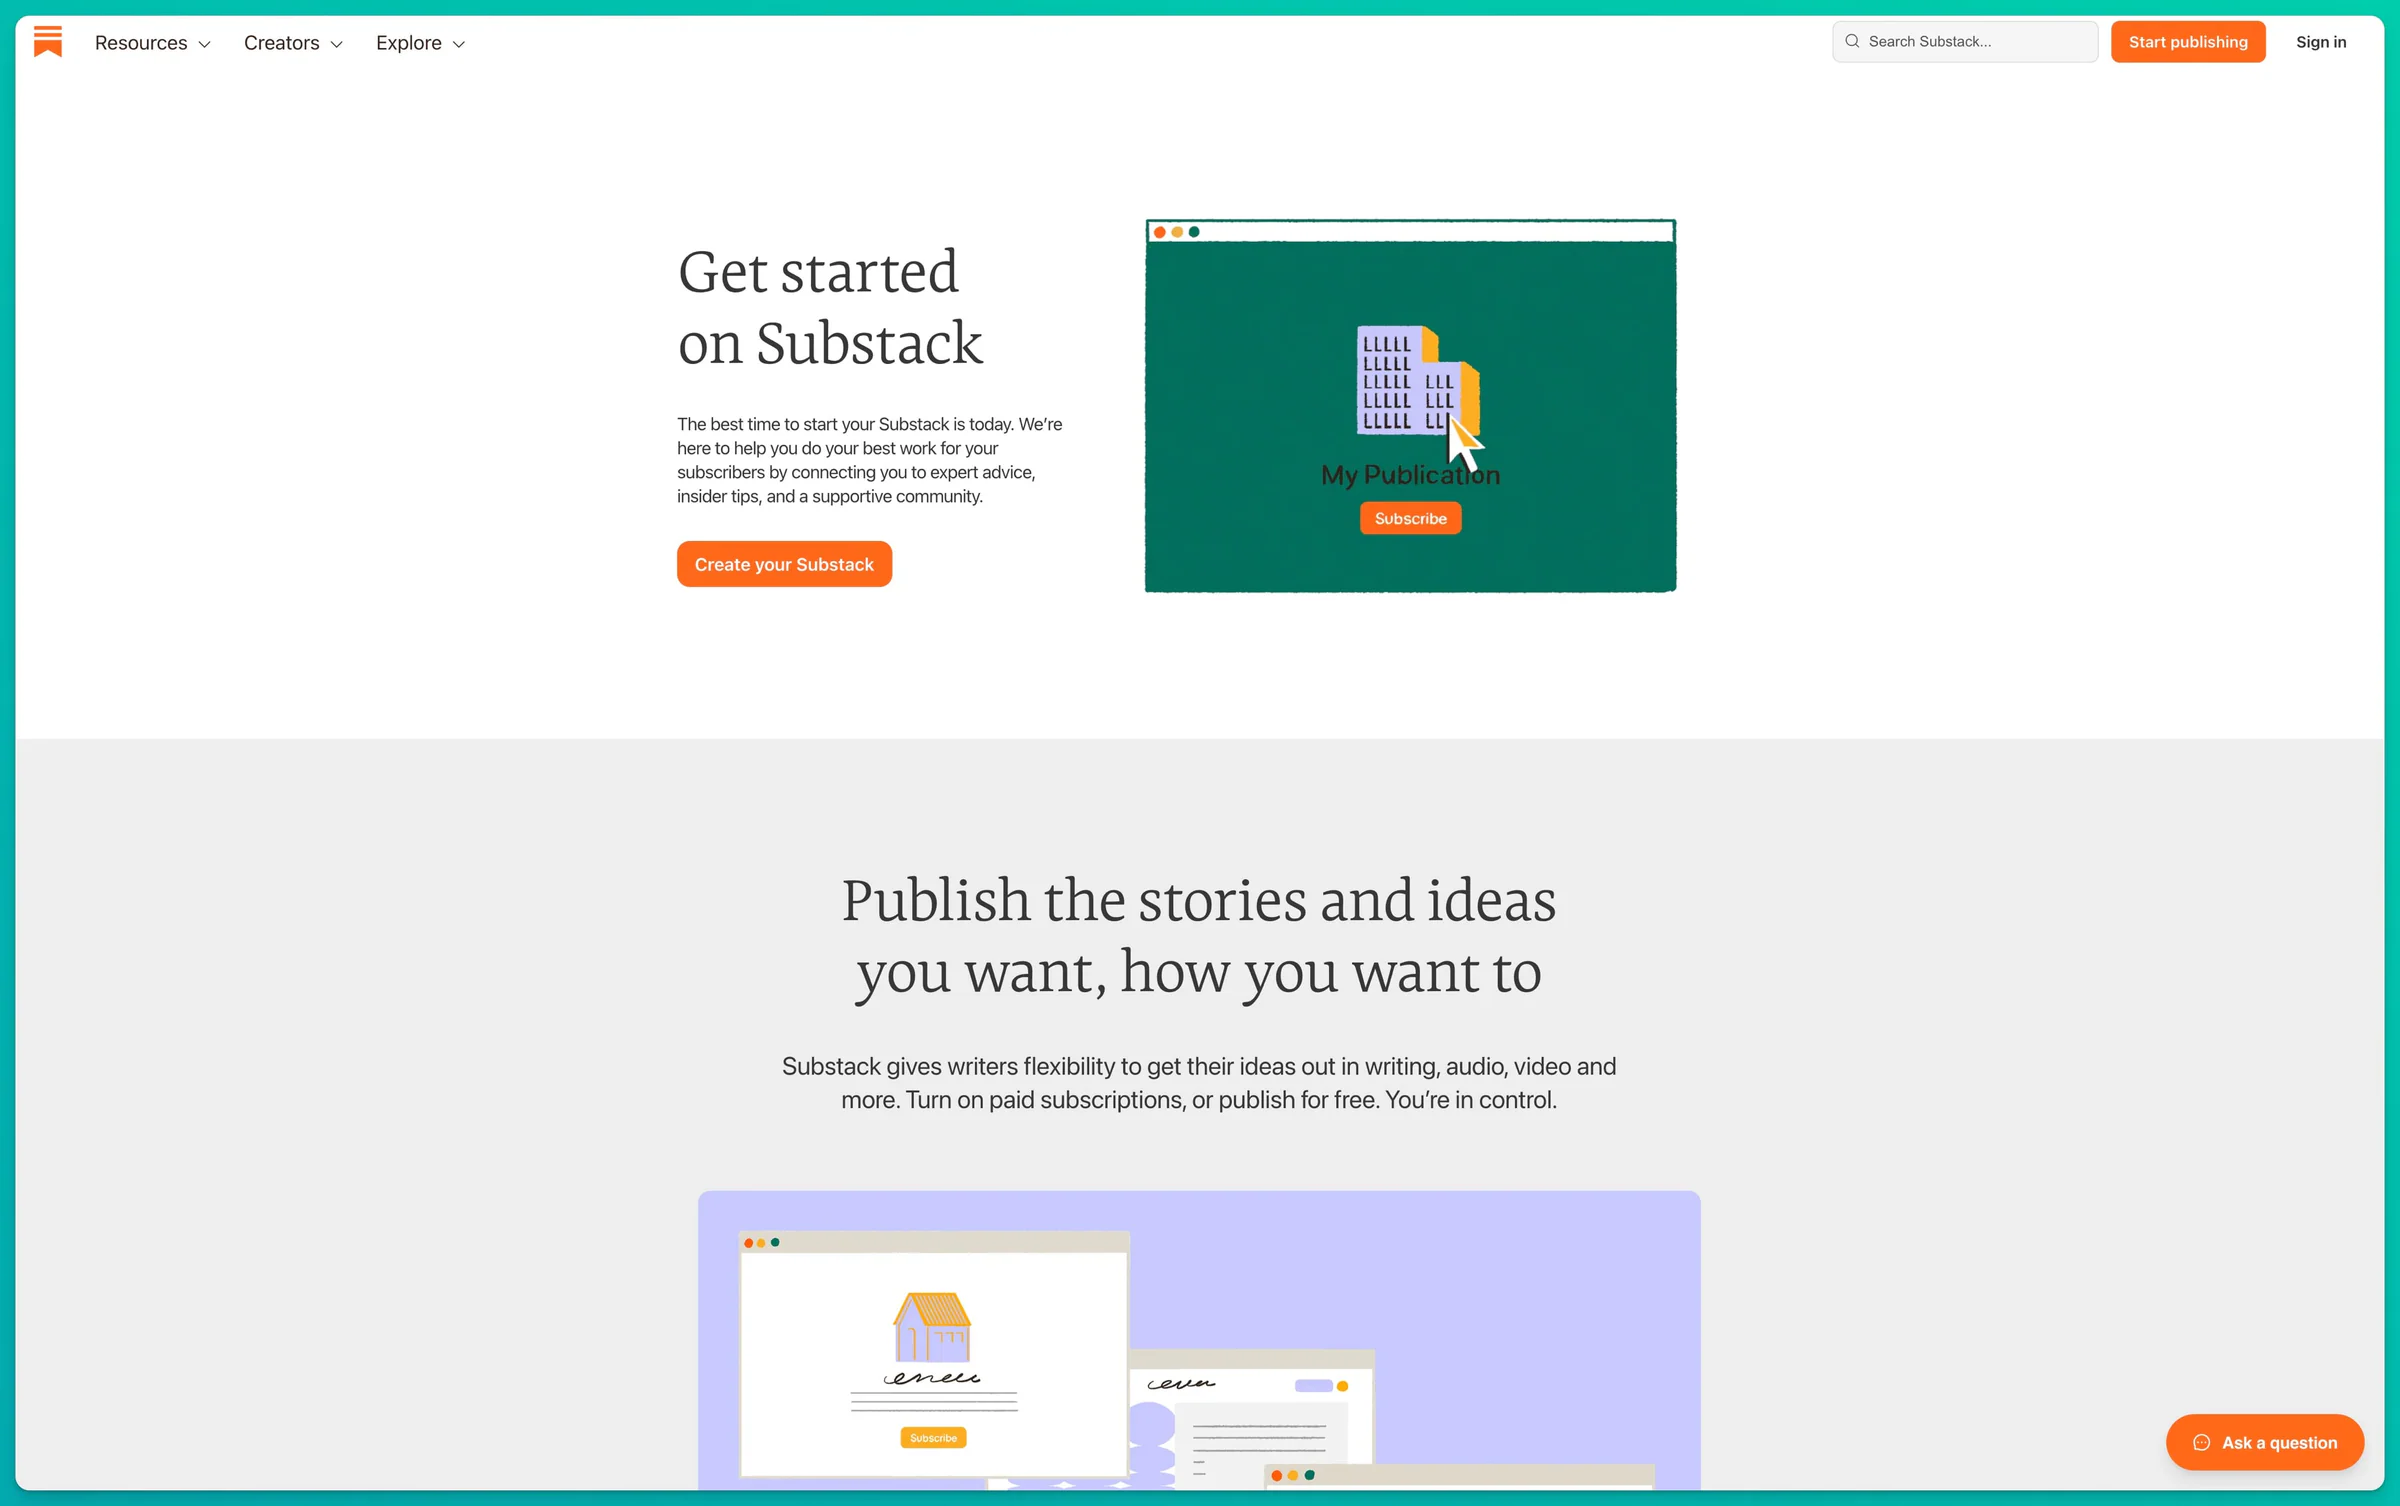2400x1506 pixels.
Task: Open the Sign in link
Action: click(2321, 41)
